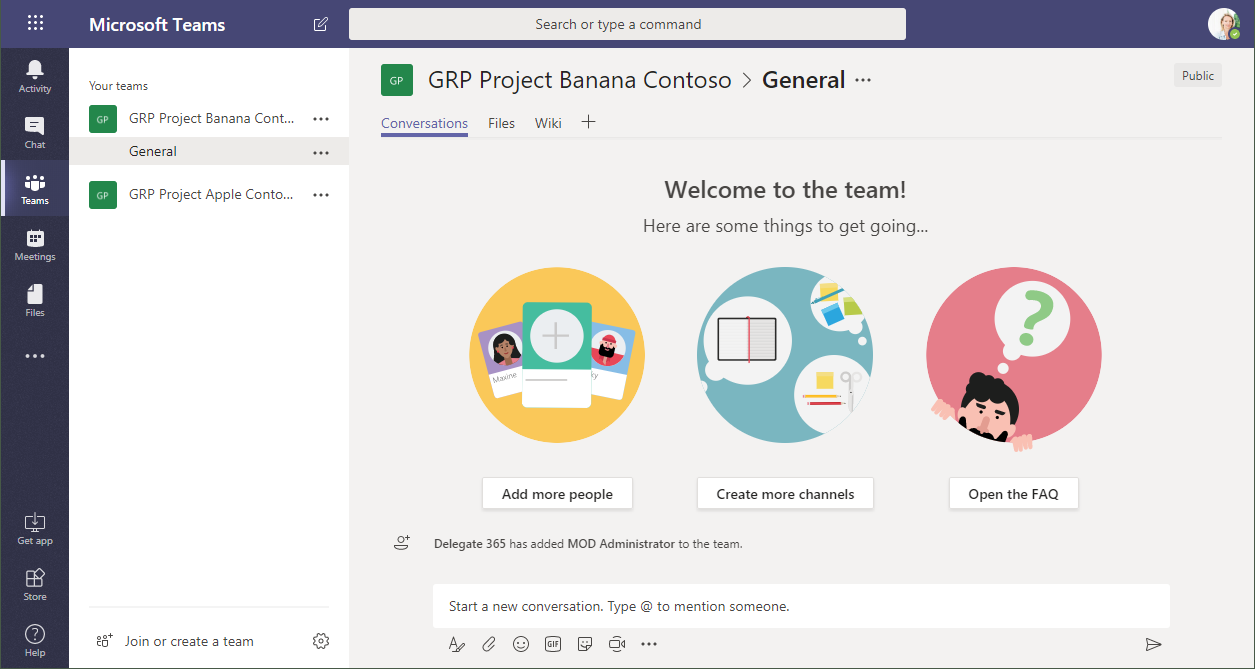Switch to the Files tab
1255x669 pixels.
pos(501,123)
